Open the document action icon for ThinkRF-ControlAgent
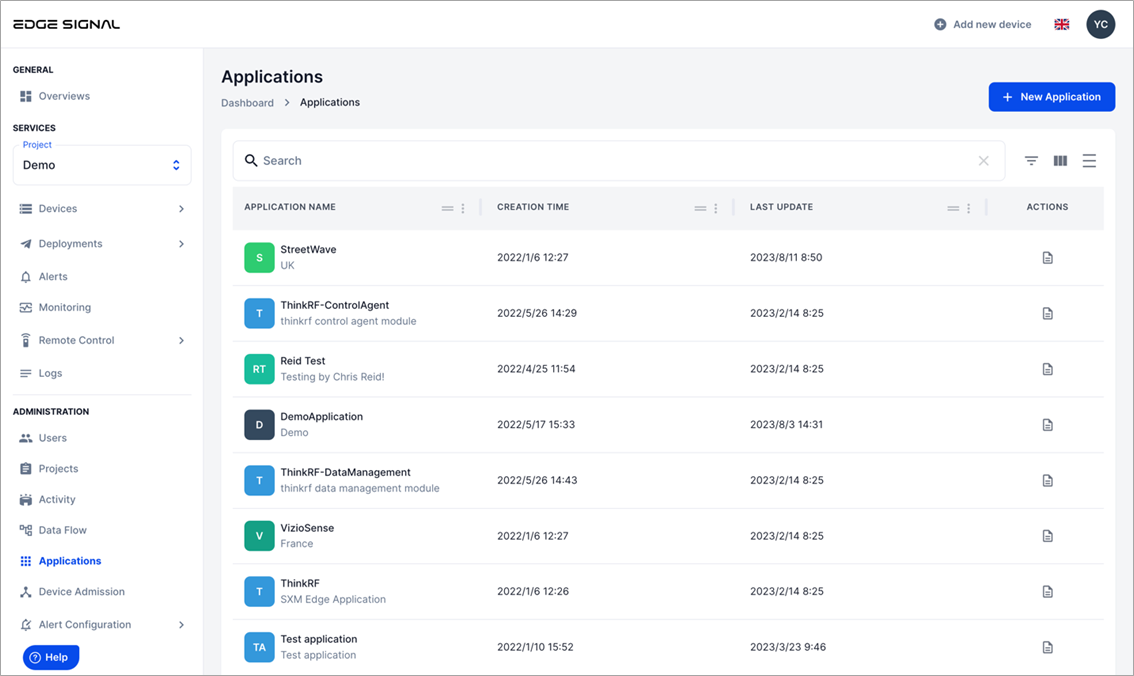 click(1047, 313)
